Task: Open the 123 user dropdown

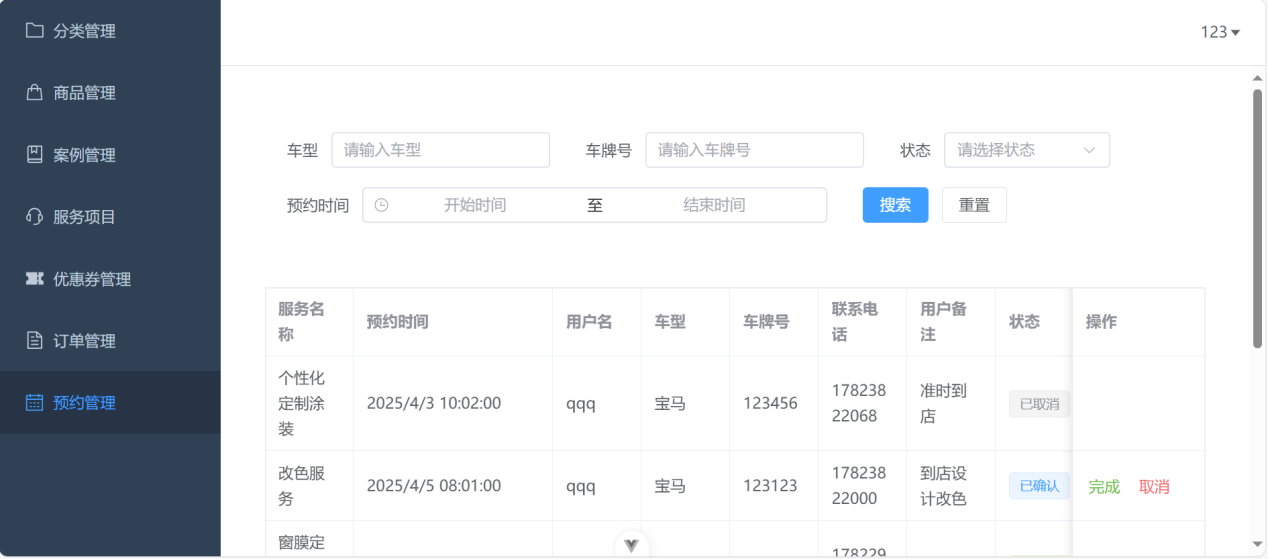Action: pyautogui.click(x=1220, y=32)
